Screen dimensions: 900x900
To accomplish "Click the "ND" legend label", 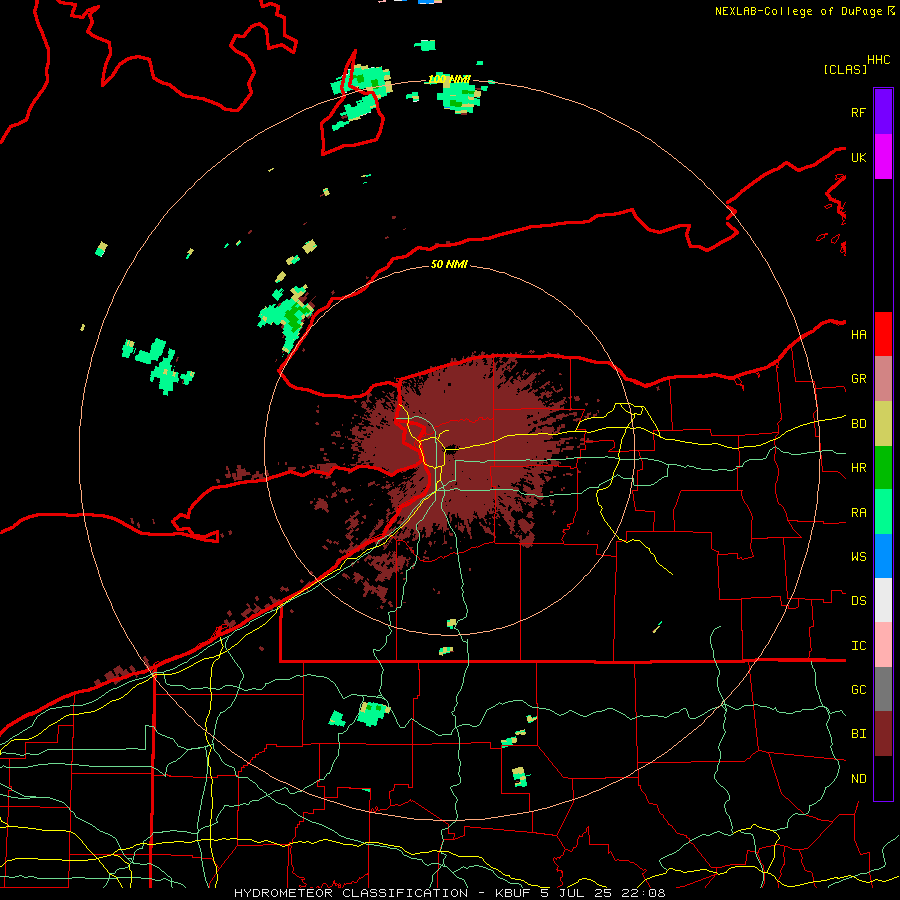I will click(858, 779).
